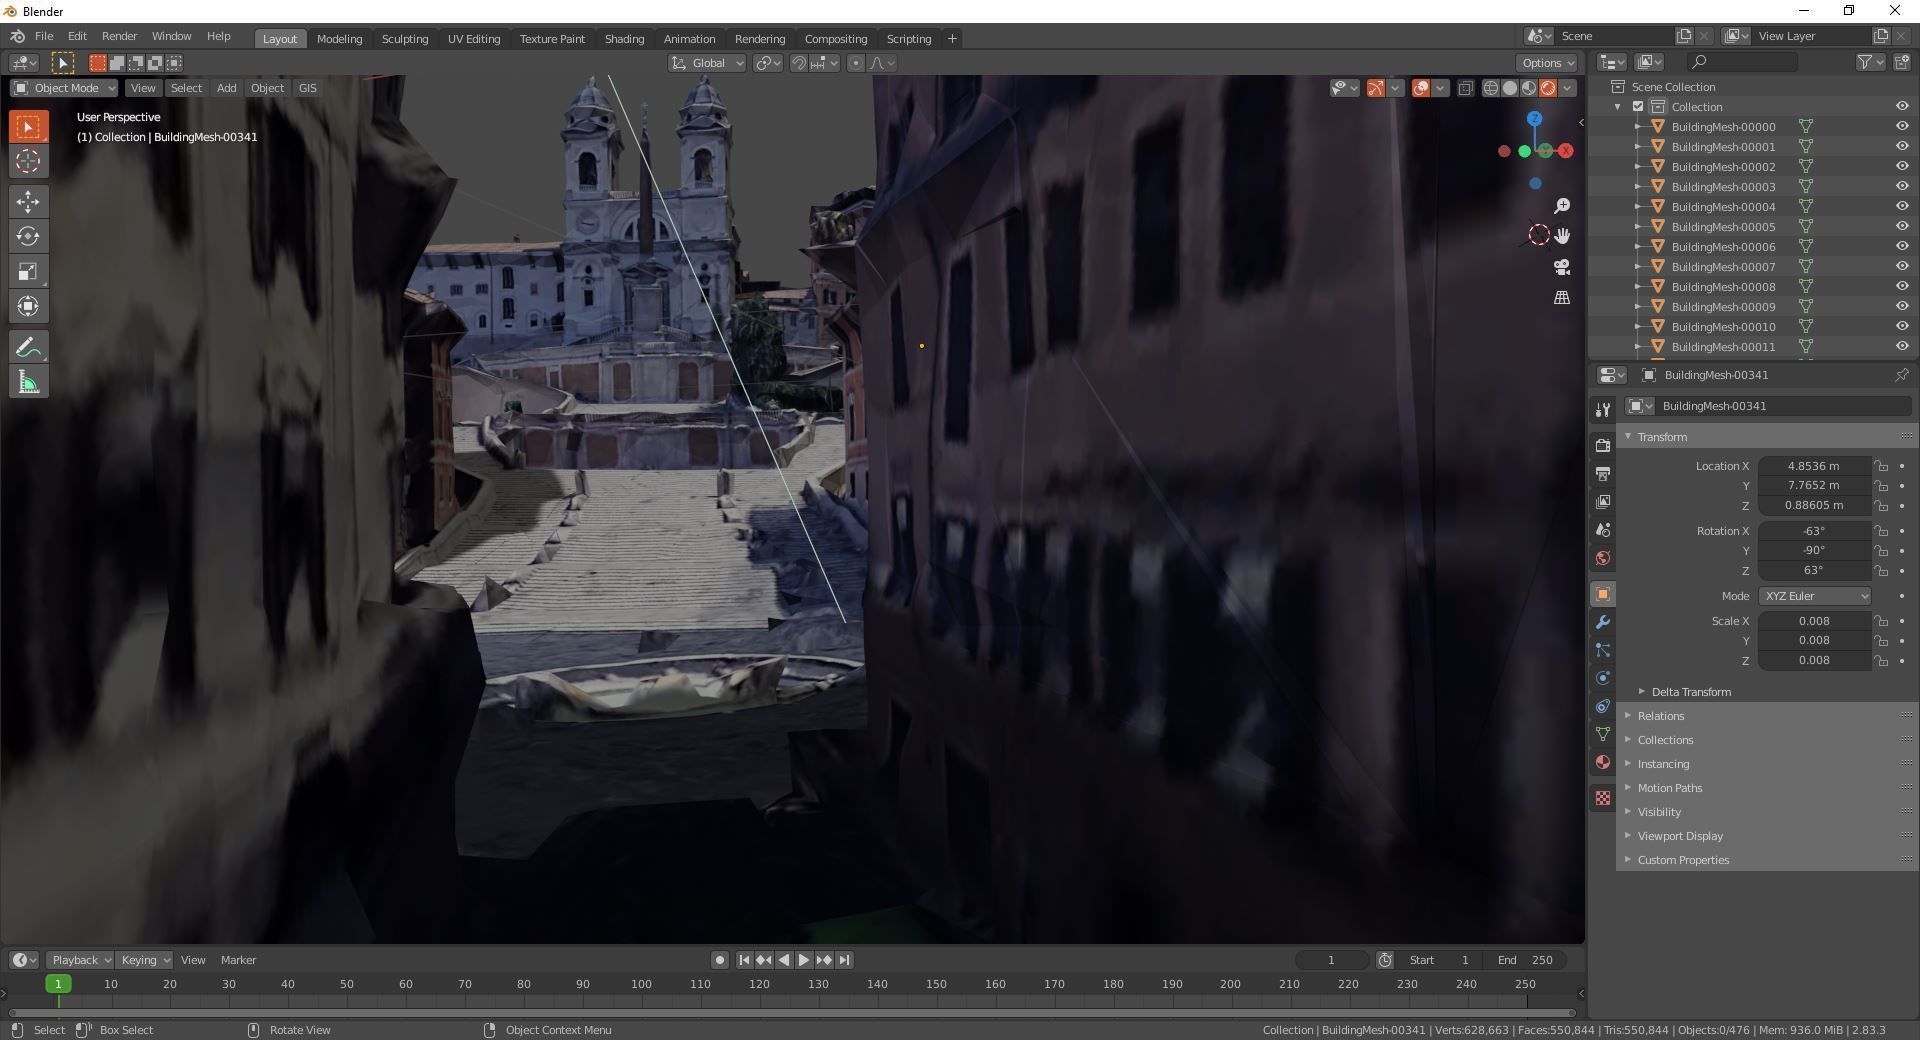This screenshot has height=1040, width=1920.
Task: Open the File menu
Action: (44, 36)
